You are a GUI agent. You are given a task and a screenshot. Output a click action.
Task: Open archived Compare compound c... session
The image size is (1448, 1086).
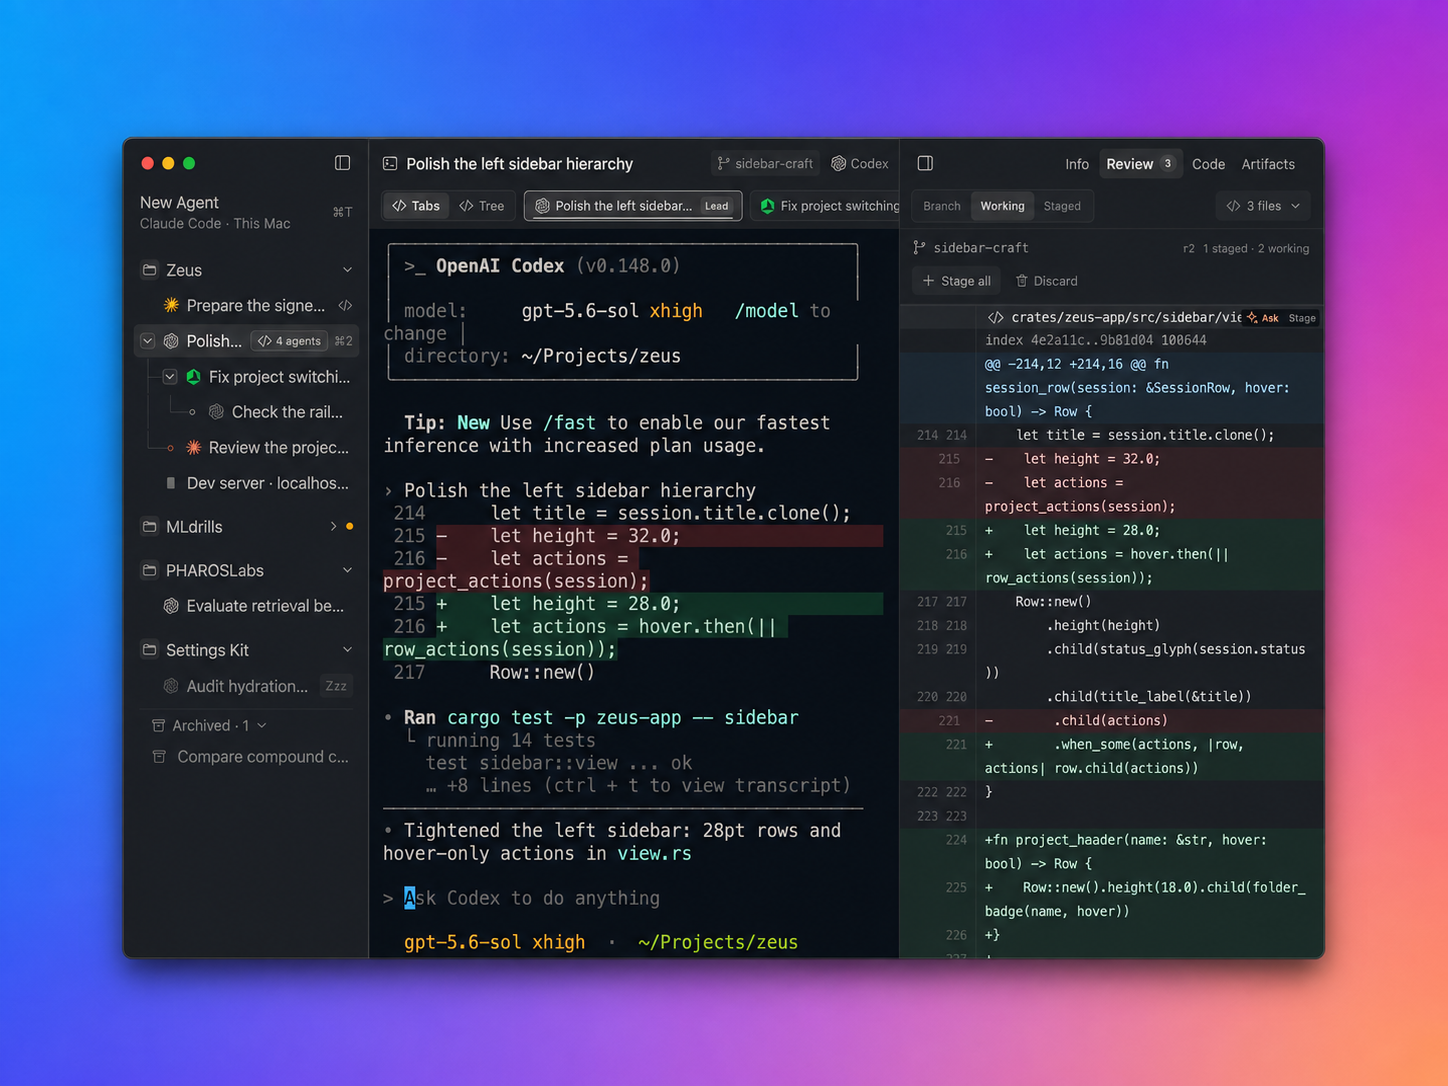pos(245,757)
